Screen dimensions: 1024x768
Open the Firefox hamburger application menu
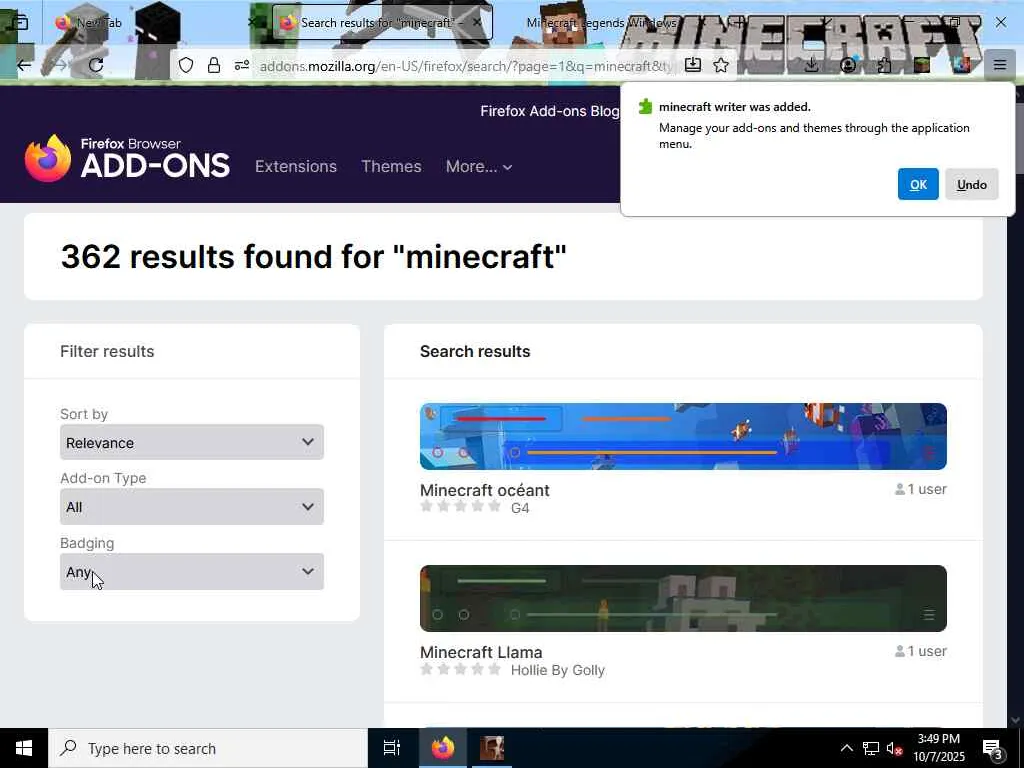[1000, 65]
